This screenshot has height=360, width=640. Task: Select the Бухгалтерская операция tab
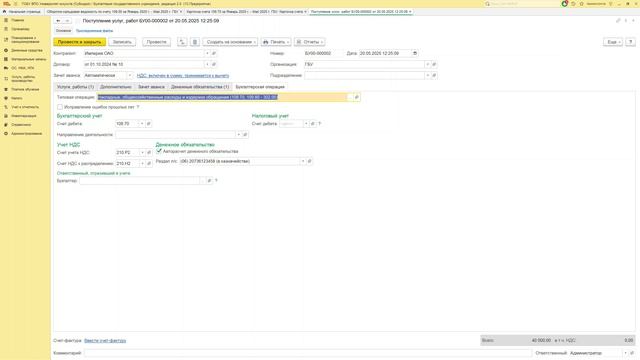pyautogui.click(x=260, y=87)
